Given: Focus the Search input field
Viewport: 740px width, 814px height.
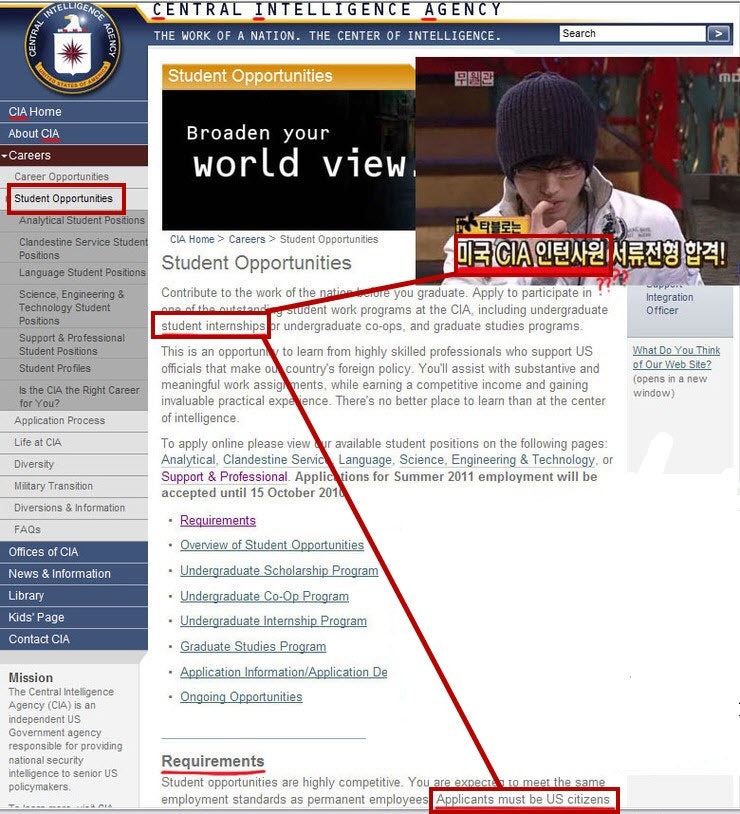Looking at the screenshot, I should pos(632,34).
